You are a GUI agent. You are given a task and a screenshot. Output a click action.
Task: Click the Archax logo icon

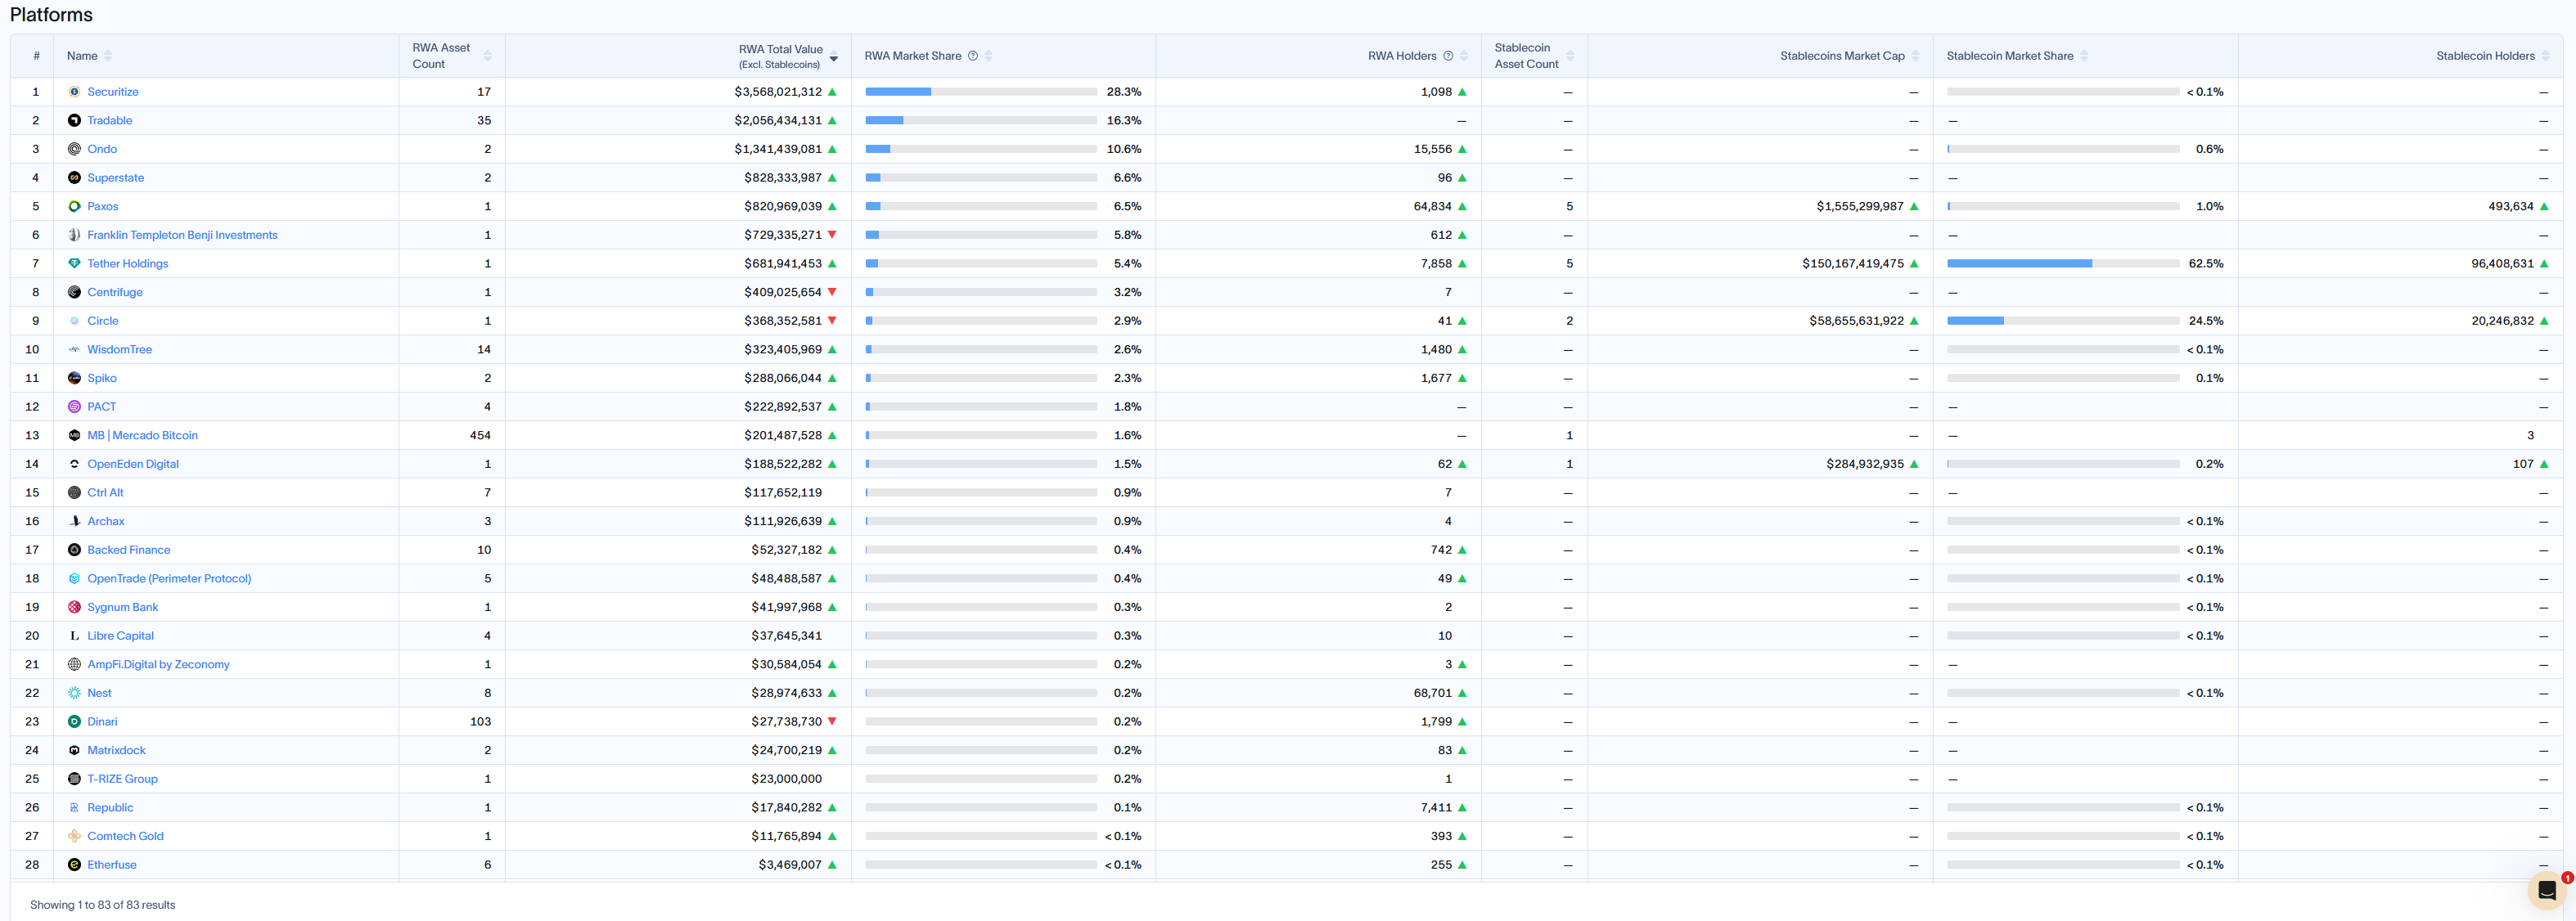pos(74,522)
